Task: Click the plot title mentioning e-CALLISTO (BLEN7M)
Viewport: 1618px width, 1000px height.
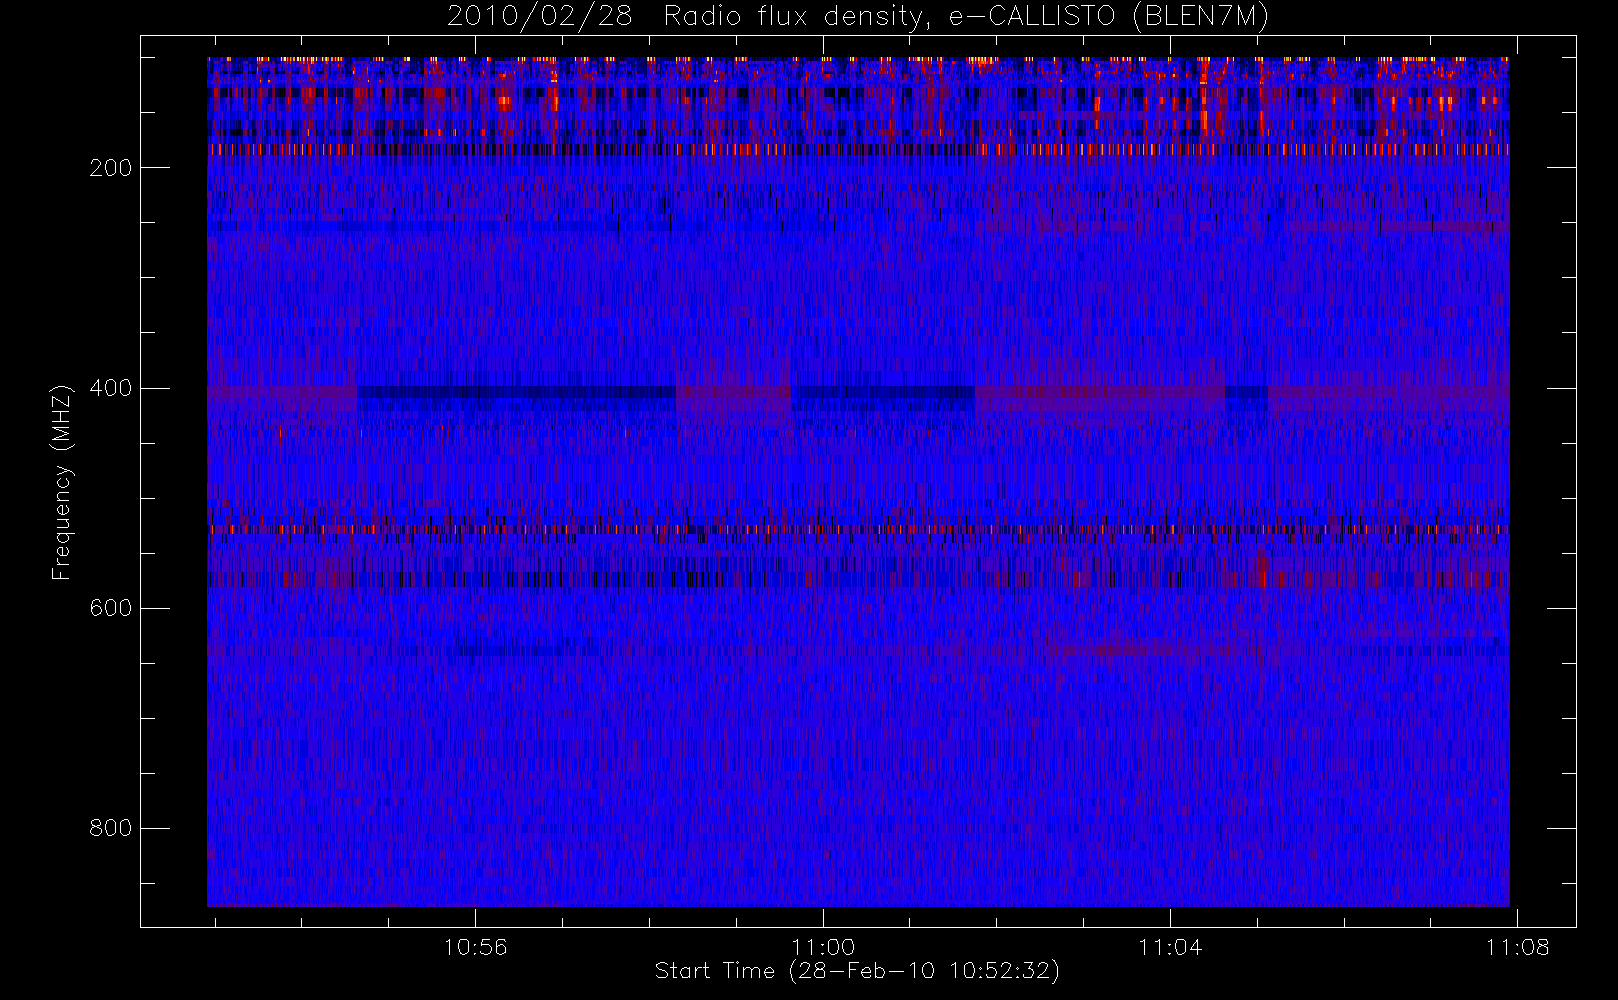Action: [x=858, y=16]
